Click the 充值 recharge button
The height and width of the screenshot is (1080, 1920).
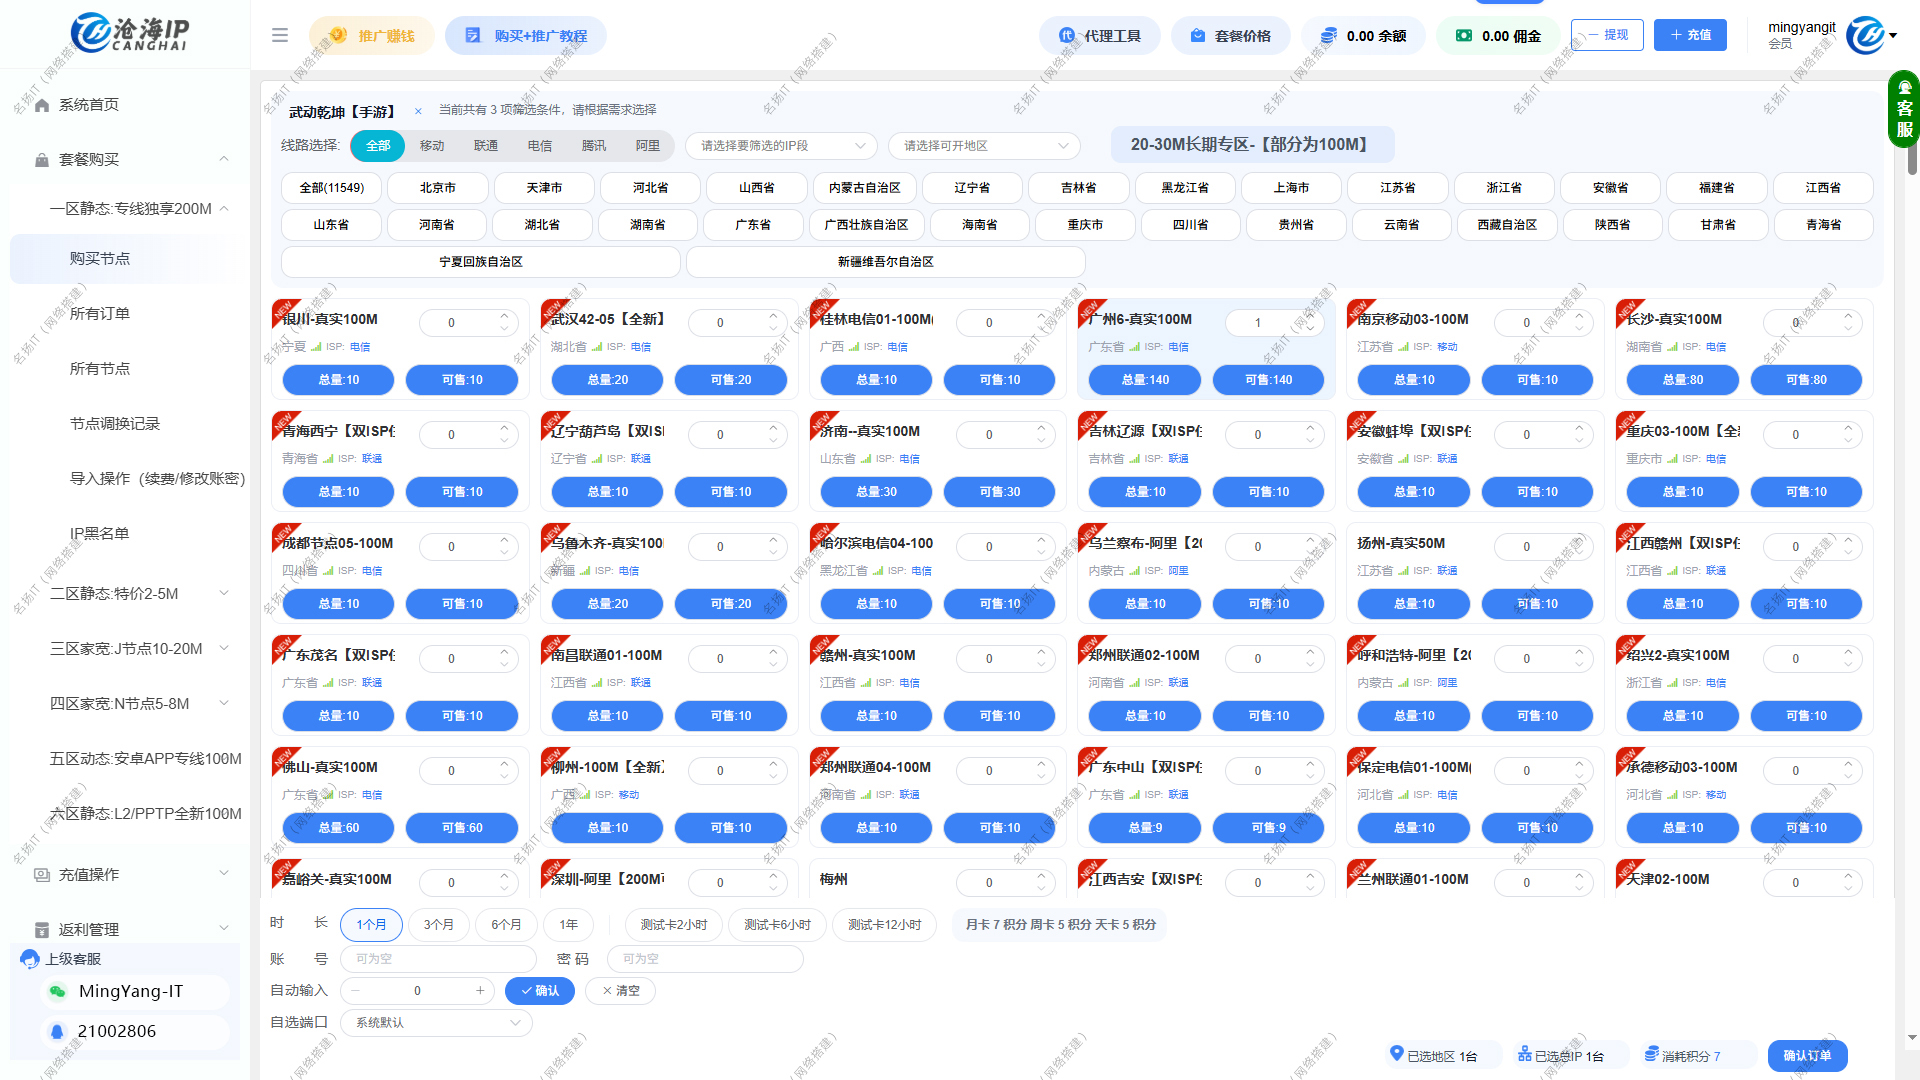click(1690, 35)
